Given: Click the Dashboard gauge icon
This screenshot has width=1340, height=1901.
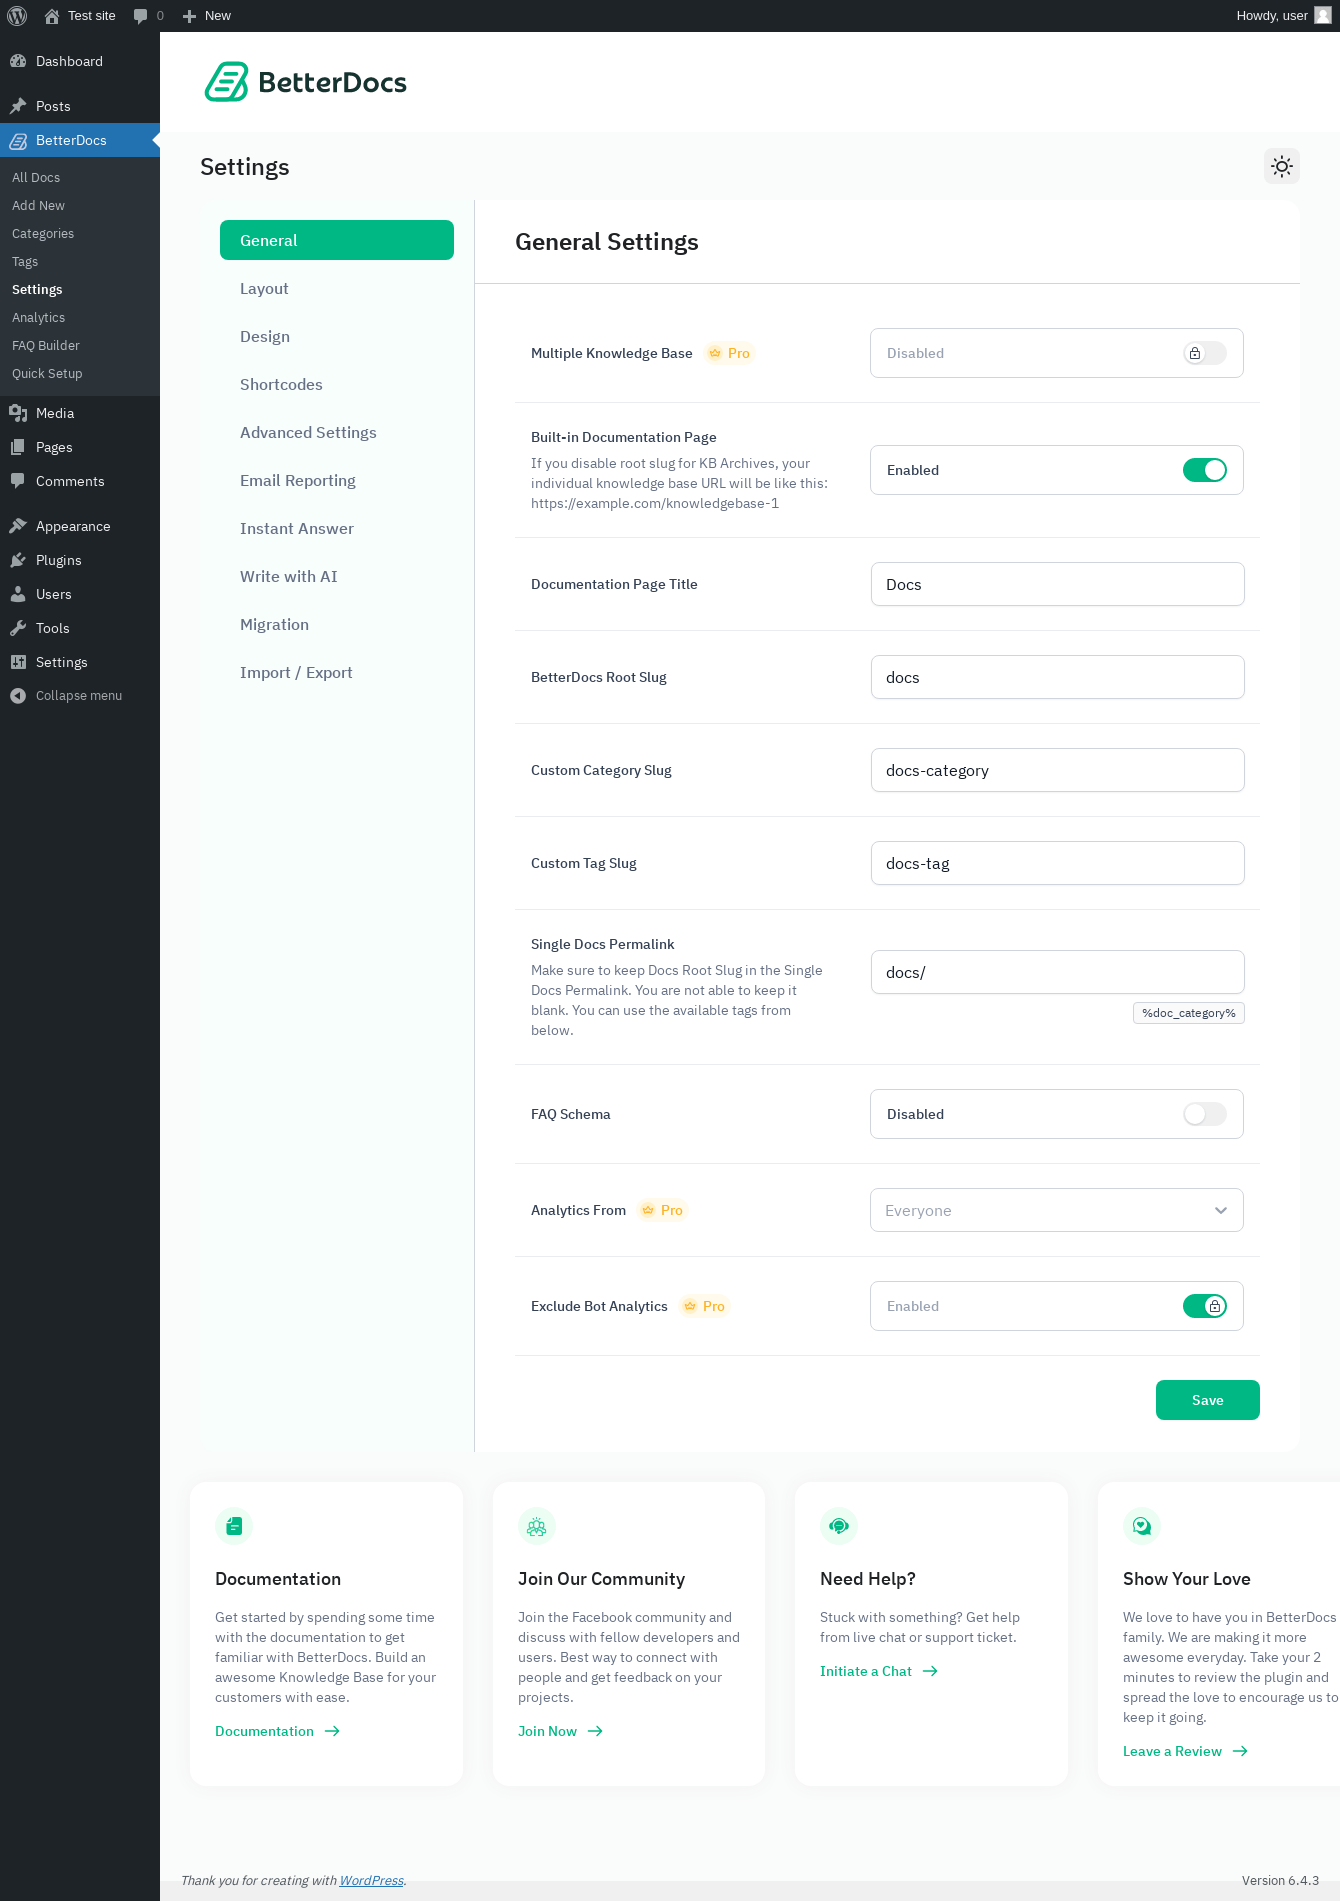Looking at the screenshot, I should coord(18,61).
